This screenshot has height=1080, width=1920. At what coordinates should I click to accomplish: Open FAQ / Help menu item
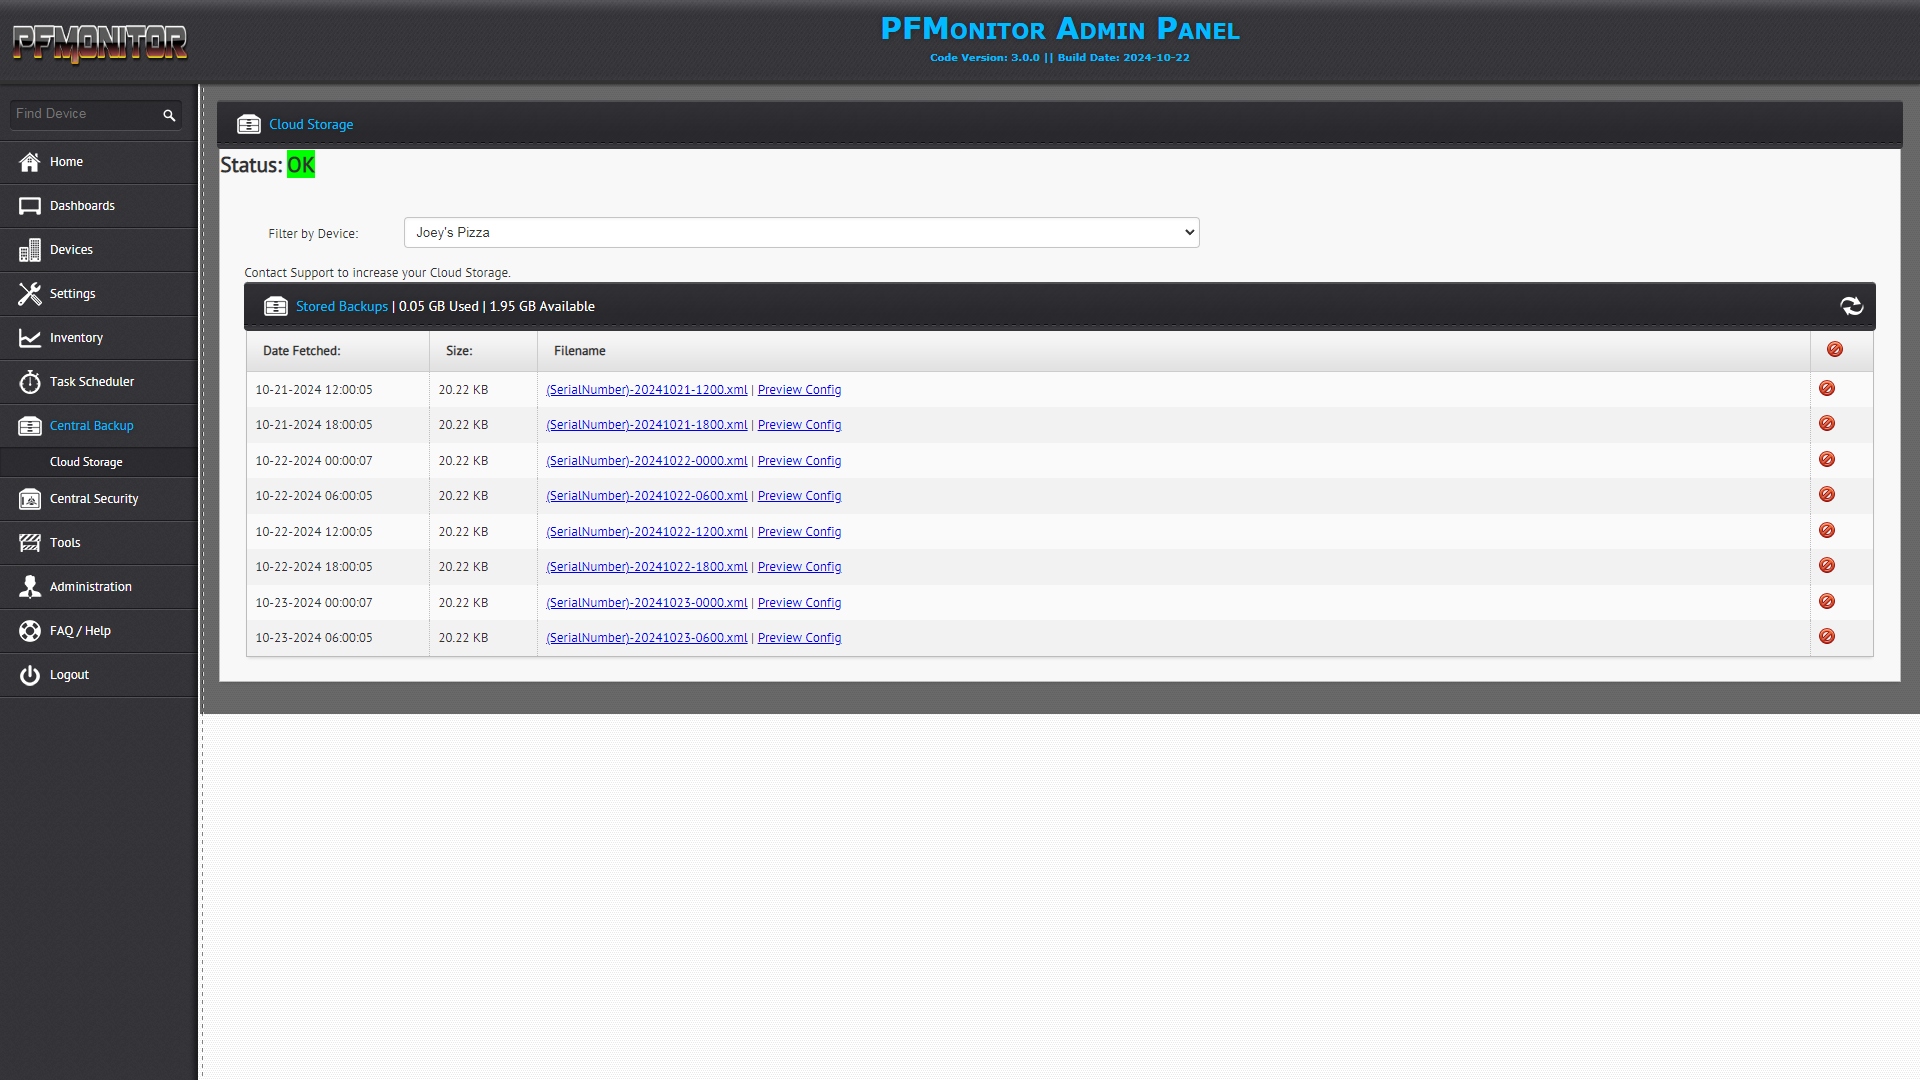(x=98, y=631)
